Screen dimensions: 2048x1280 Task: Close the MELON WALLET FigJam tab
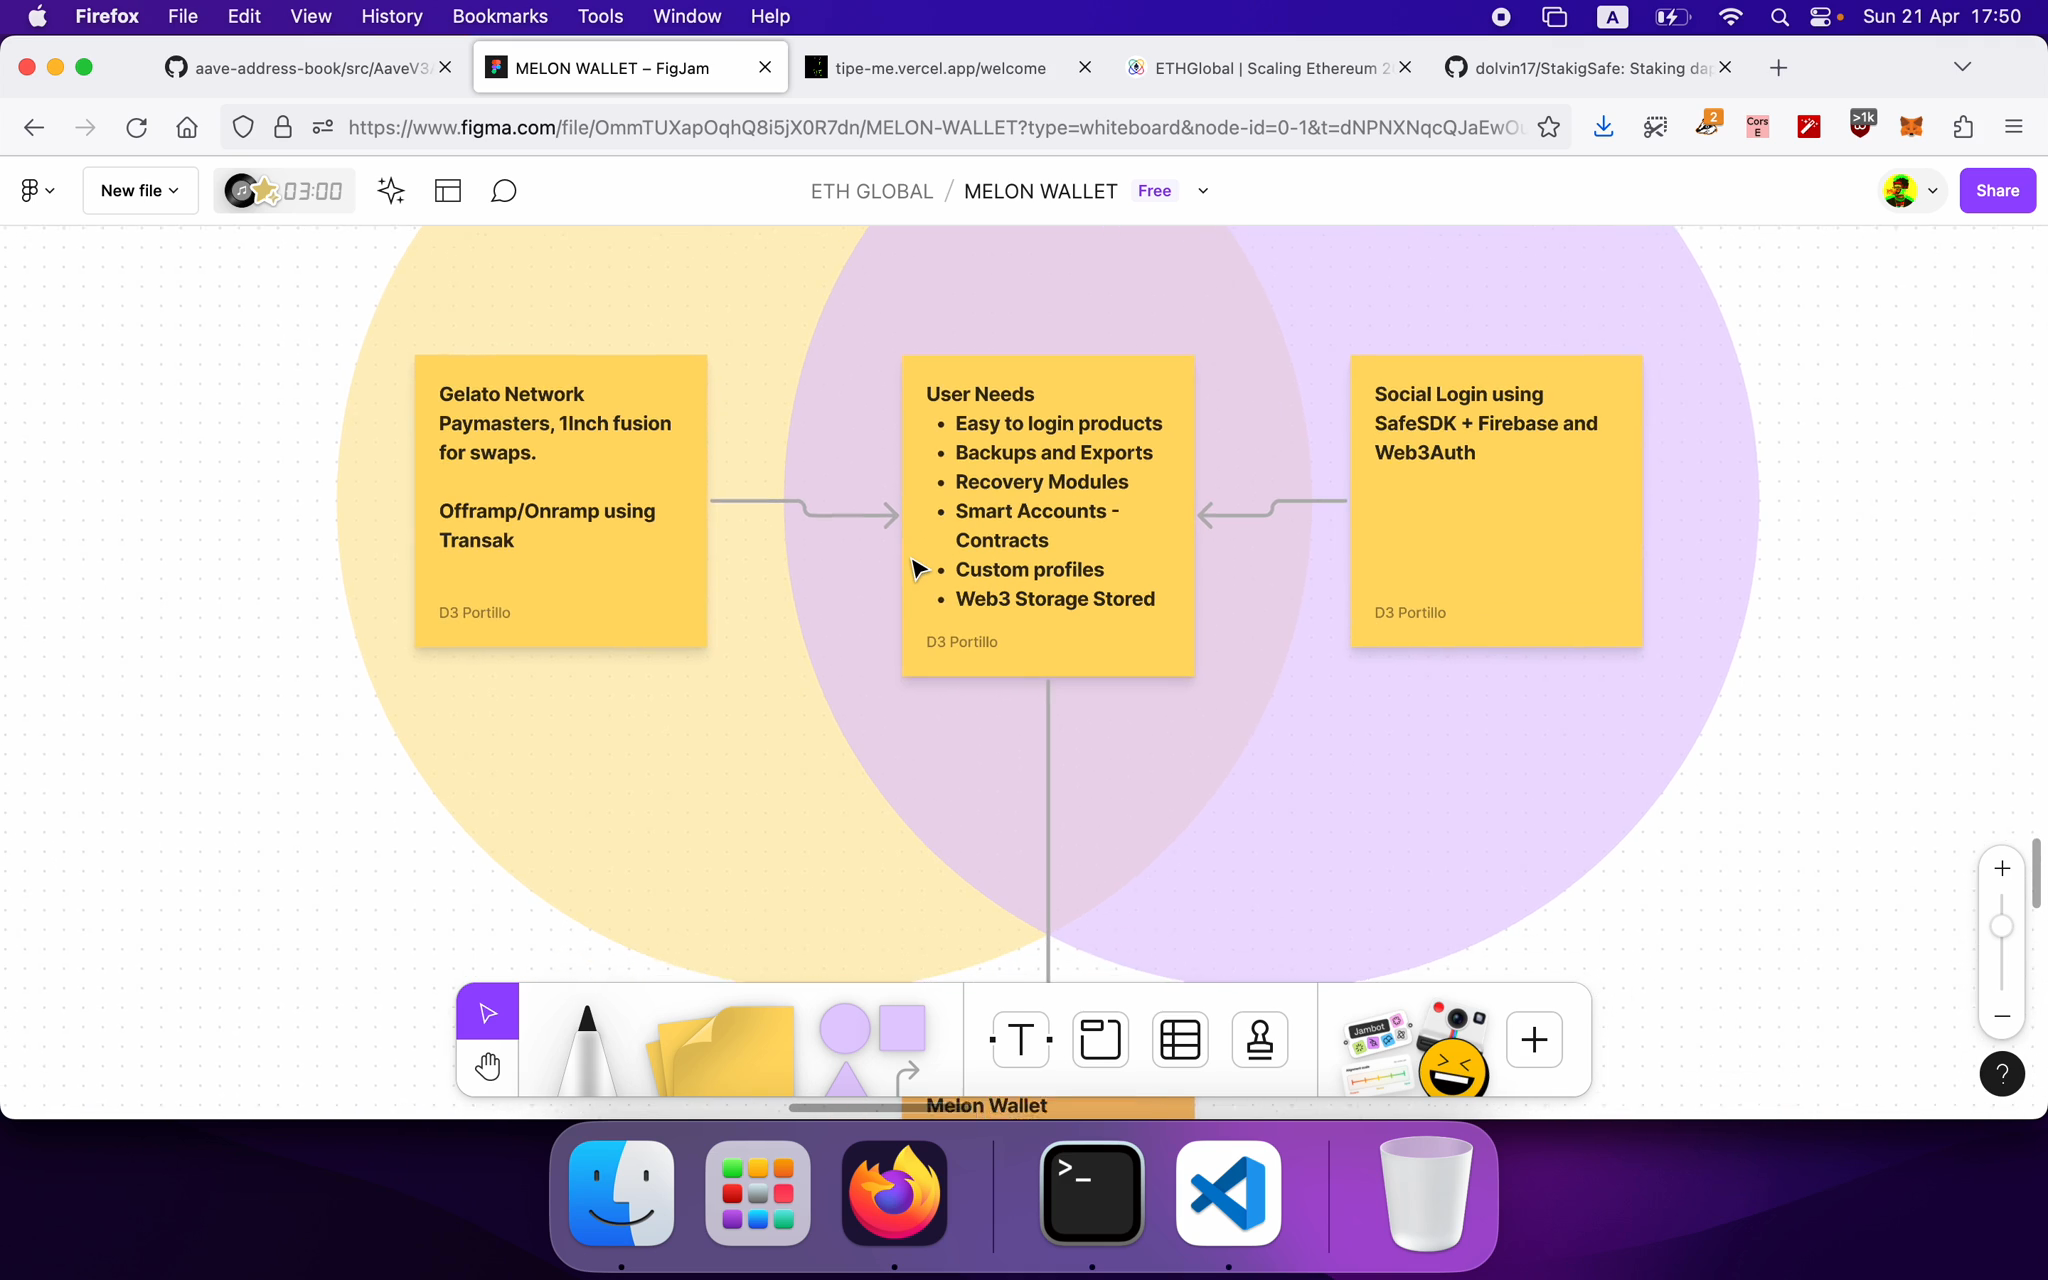[765, 67]
